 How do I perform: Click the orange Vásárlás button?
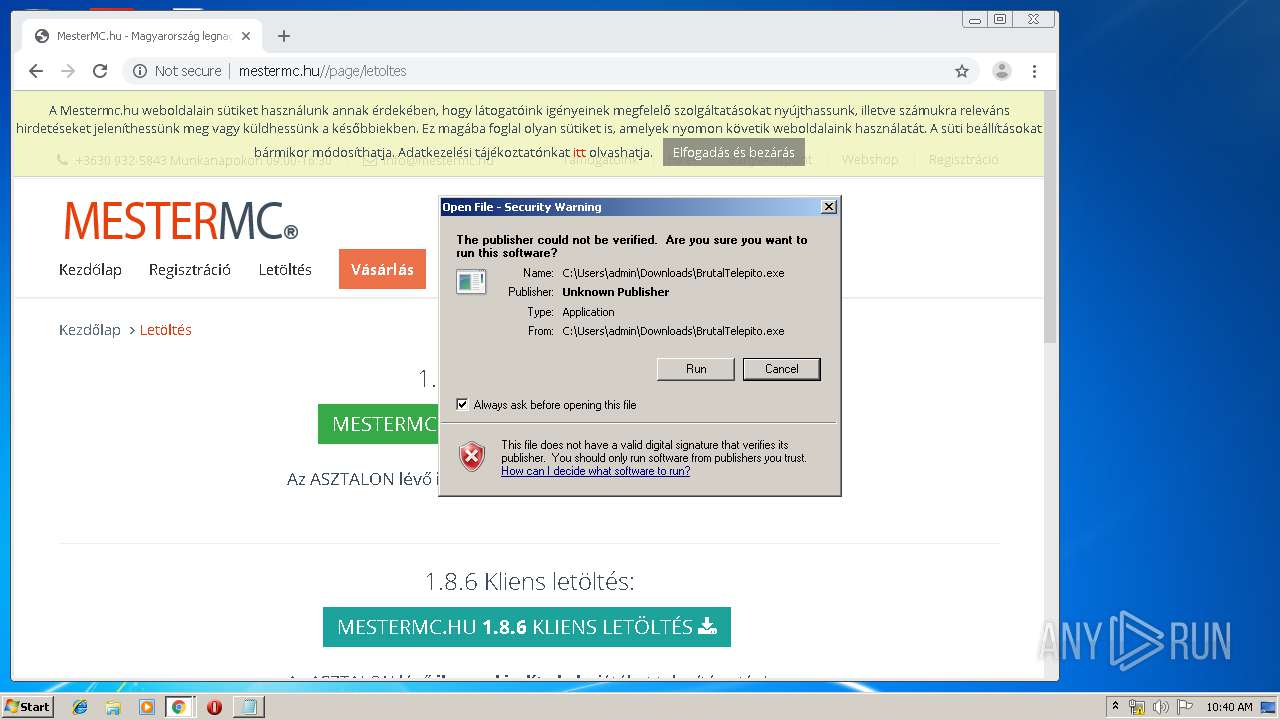(382, 269)
